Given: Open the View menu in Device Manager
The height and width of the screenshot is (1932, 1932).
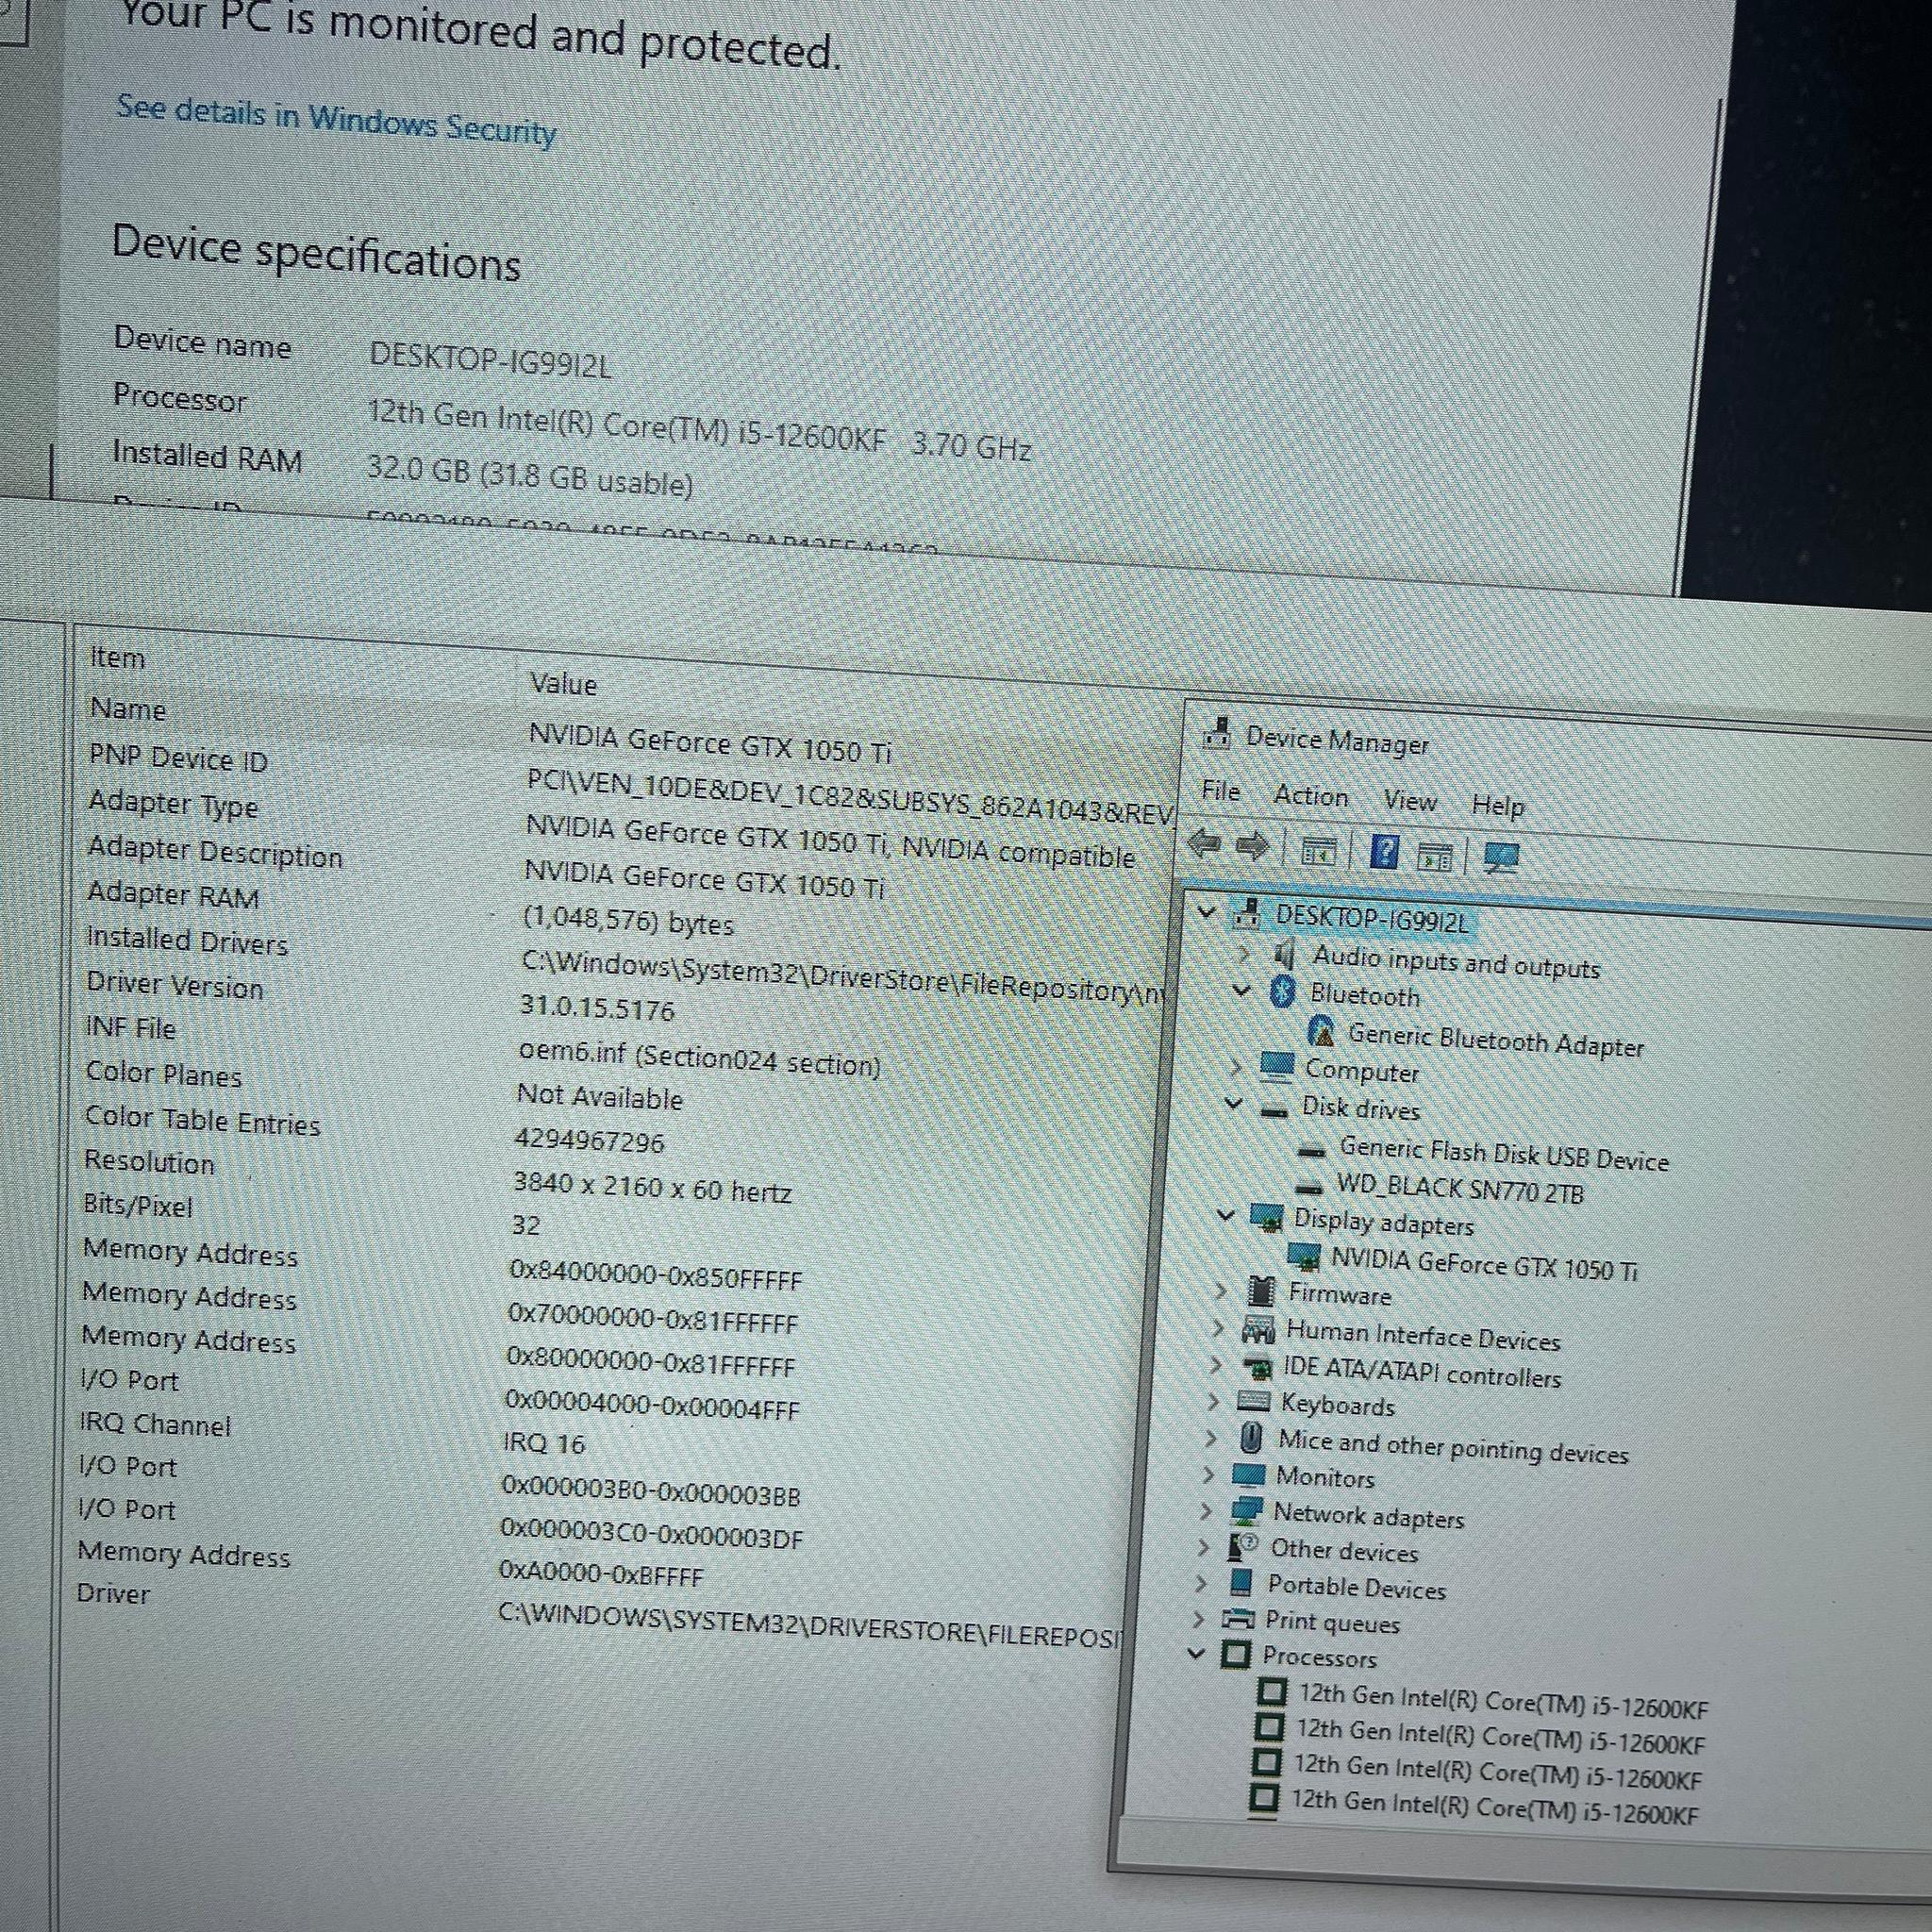Looking at the screenshot, I should (x=1410, y=800).
